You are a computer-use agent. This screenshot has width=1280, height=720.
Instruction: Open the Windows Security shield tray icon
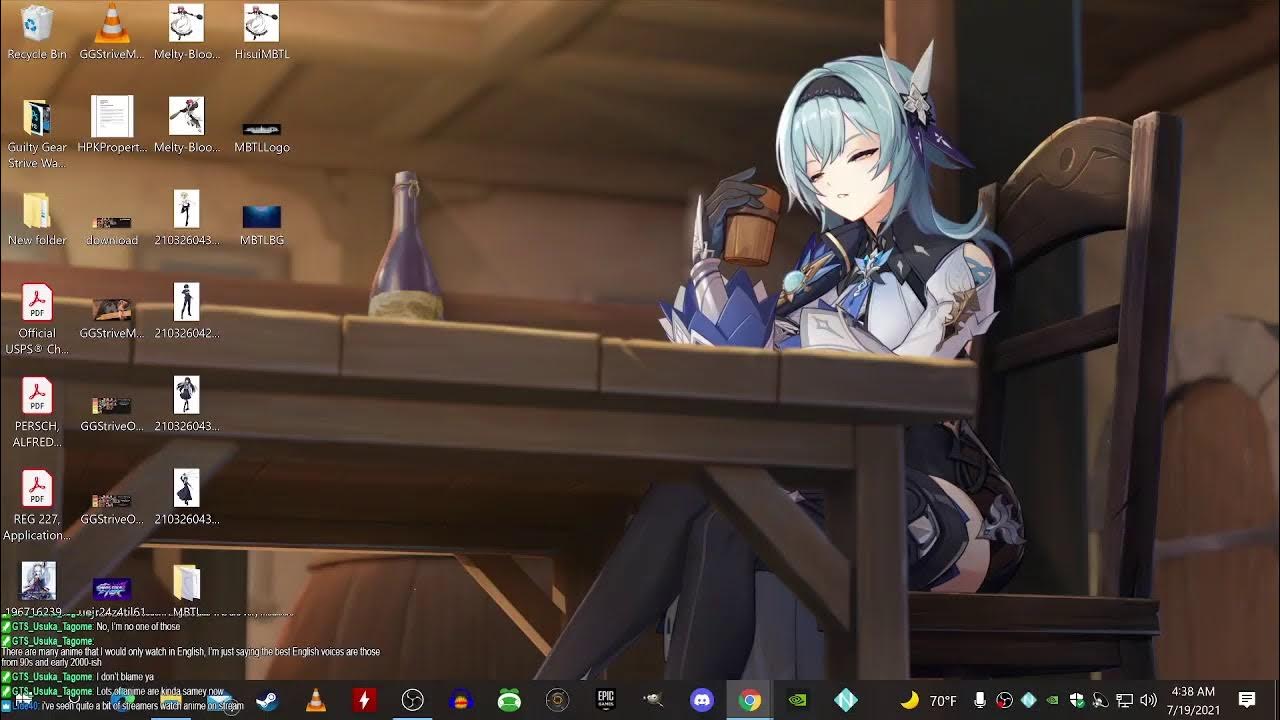tap(1077, 701)
